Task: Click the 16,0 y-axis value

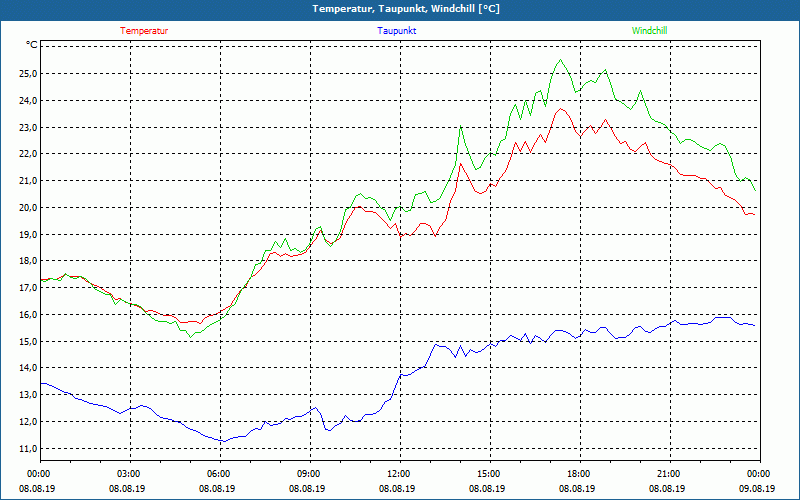Action: click(28, 314)
